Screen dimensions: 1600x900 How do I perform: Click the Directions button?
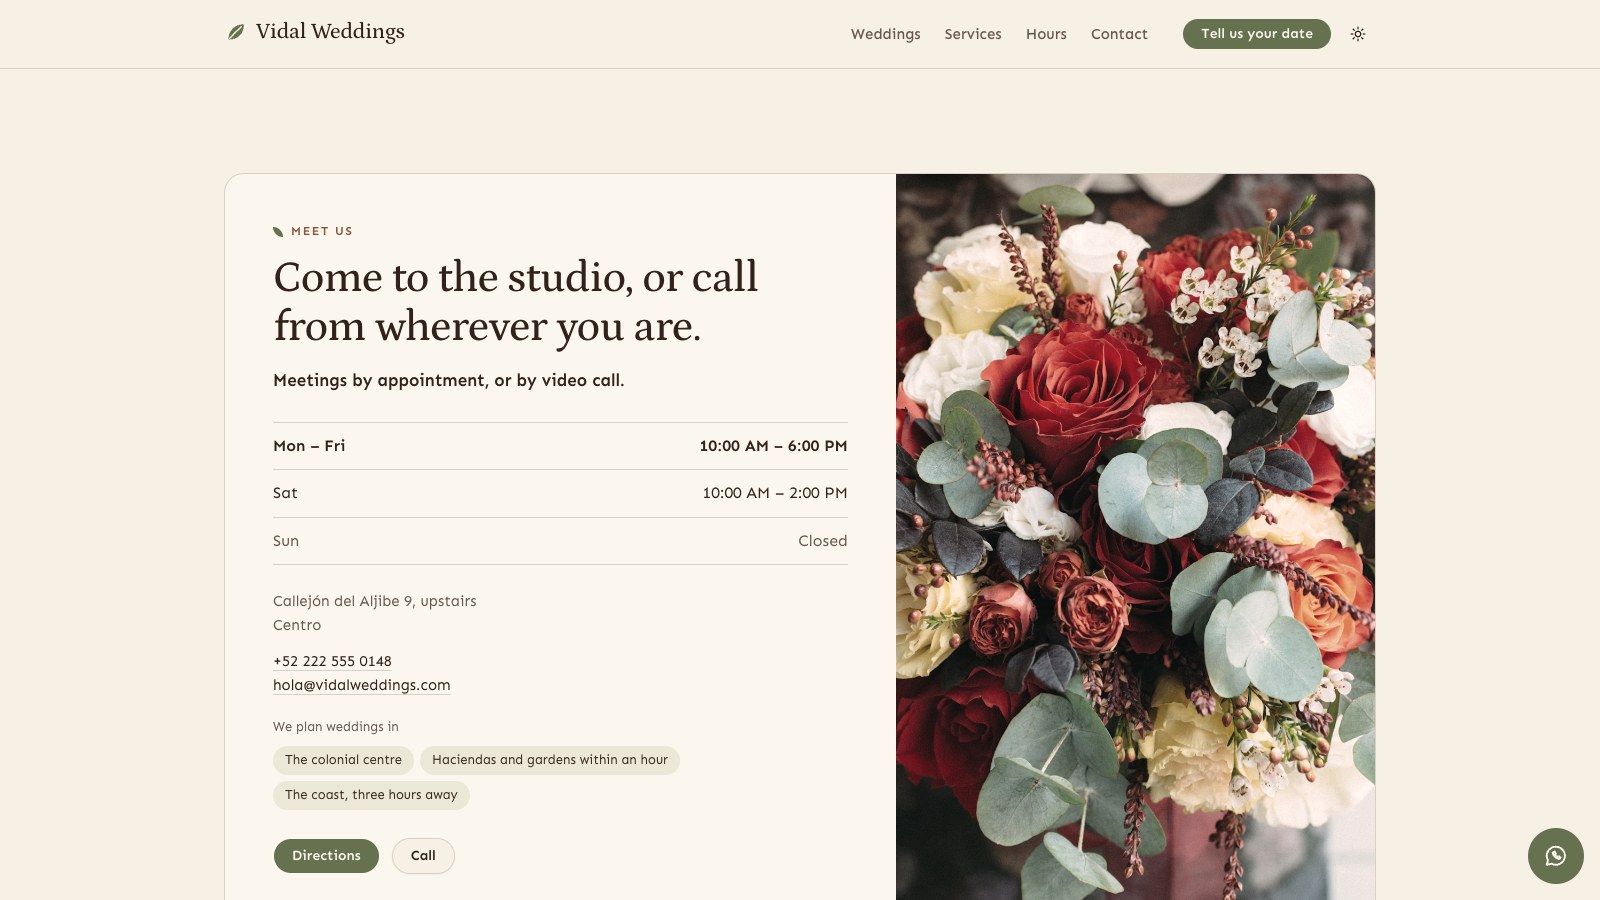point(326,856)
